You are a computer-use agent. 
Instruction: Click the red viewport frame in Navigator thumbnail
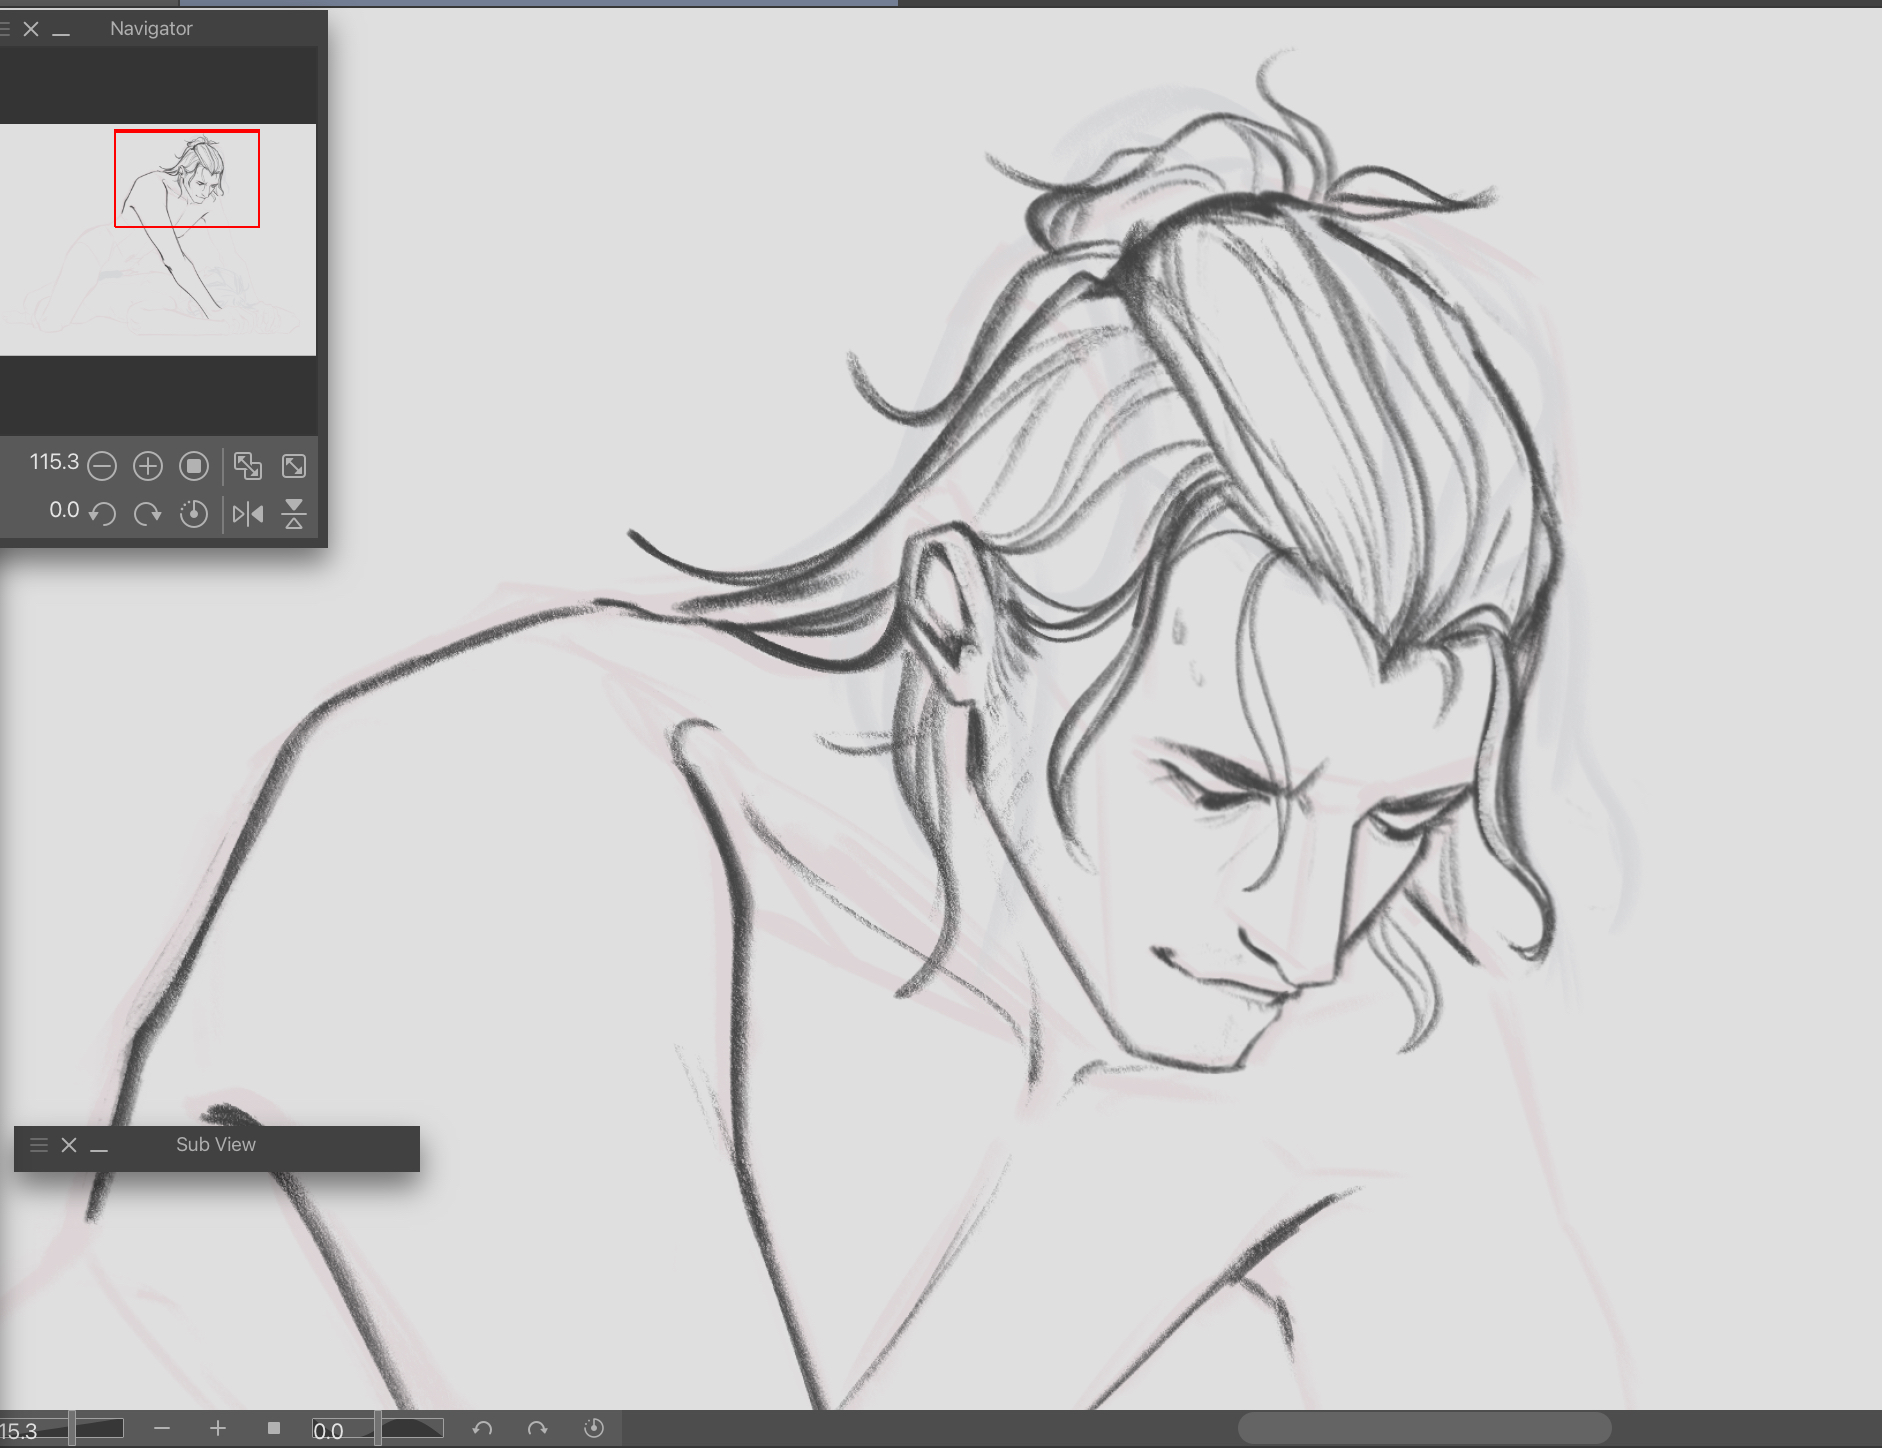(x=187, y=178)
